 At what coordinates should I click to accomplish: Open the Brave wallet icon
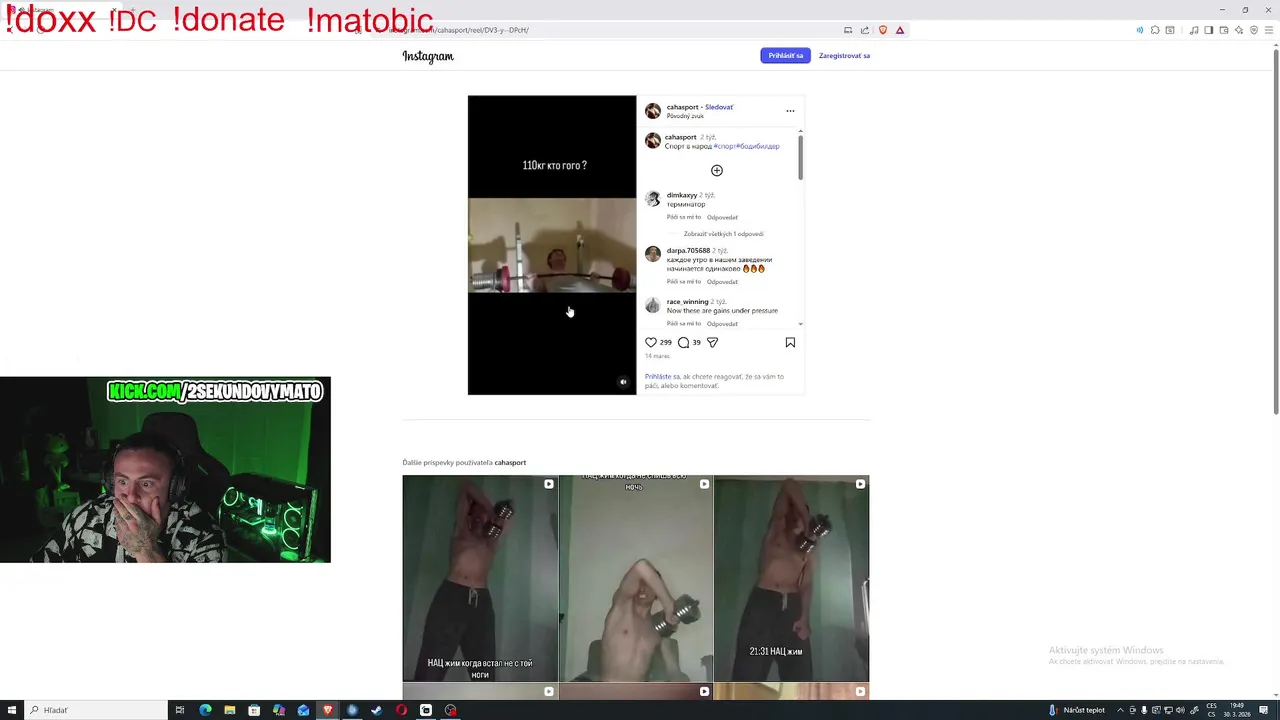click(1224, 30)
